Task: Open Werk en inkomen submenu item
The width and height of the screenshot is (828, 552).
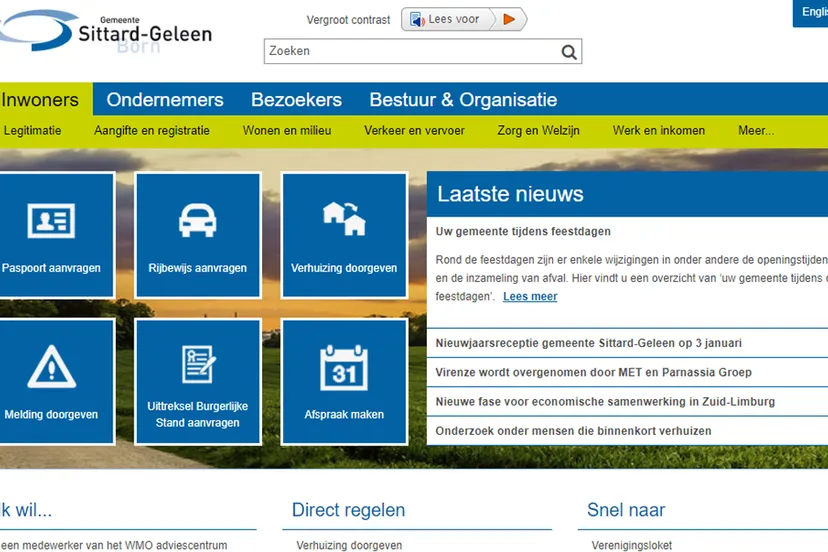Action: pos(658,130)
